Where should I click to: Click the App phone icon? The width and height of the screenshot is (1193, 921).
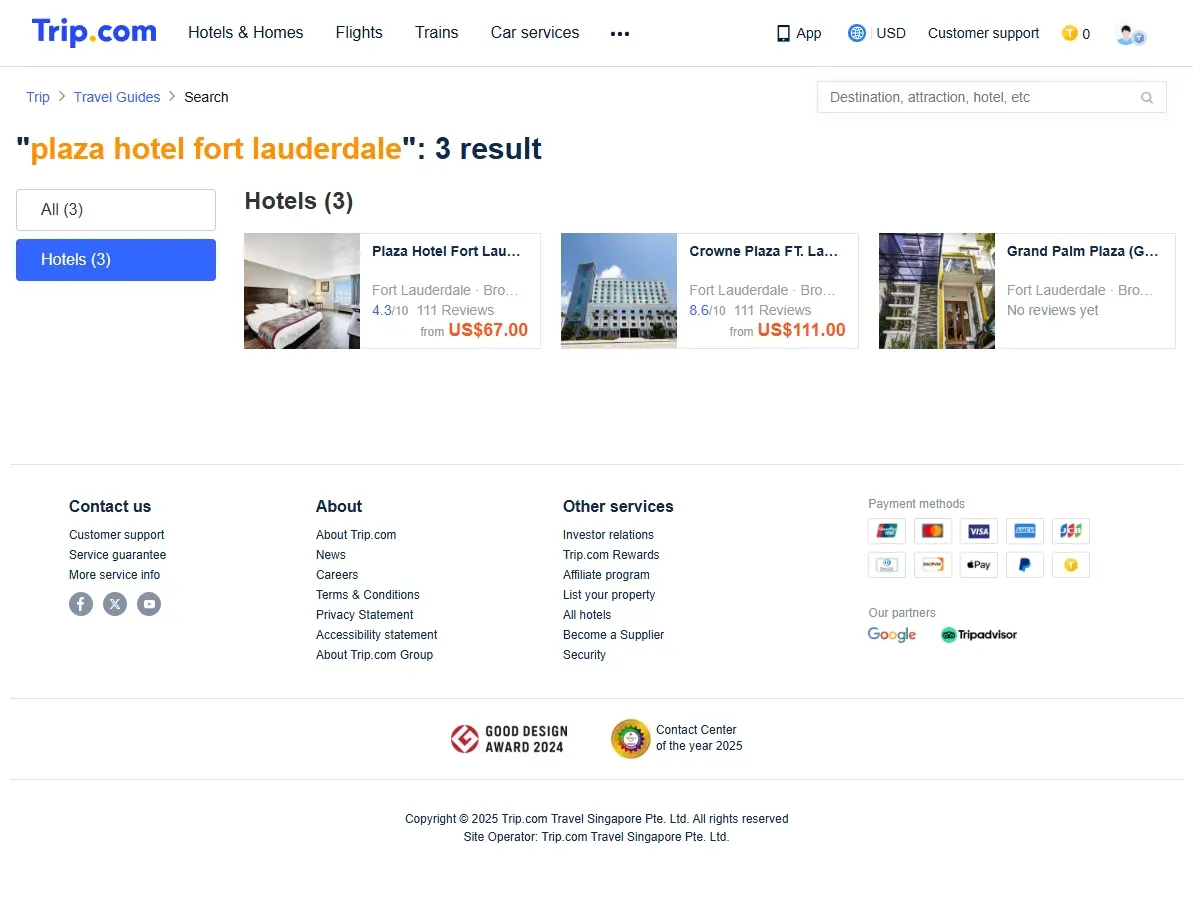point(783,33)
